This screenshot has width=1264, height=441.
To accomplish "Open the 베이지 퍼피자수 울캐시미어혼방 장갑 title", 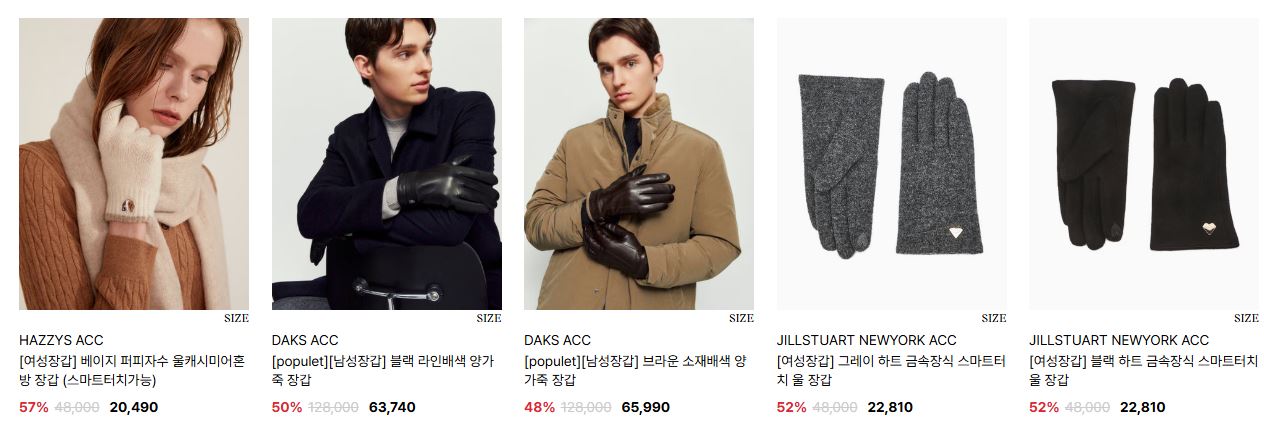I will tap(132, 370).
